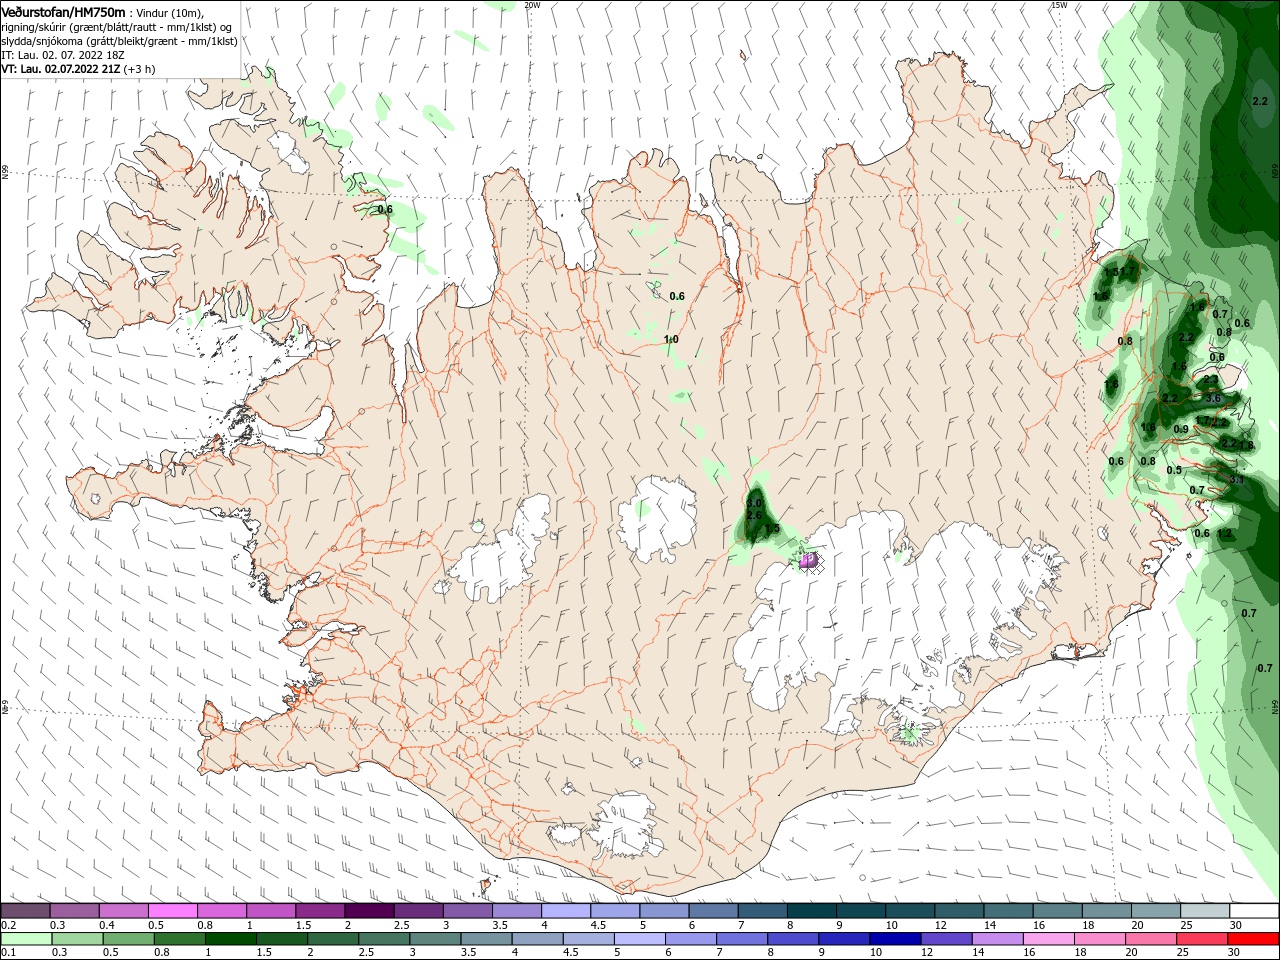Click the purple sleet patch near the glacier
Screen dimensions: 1280x960
[x=809, y=561]
